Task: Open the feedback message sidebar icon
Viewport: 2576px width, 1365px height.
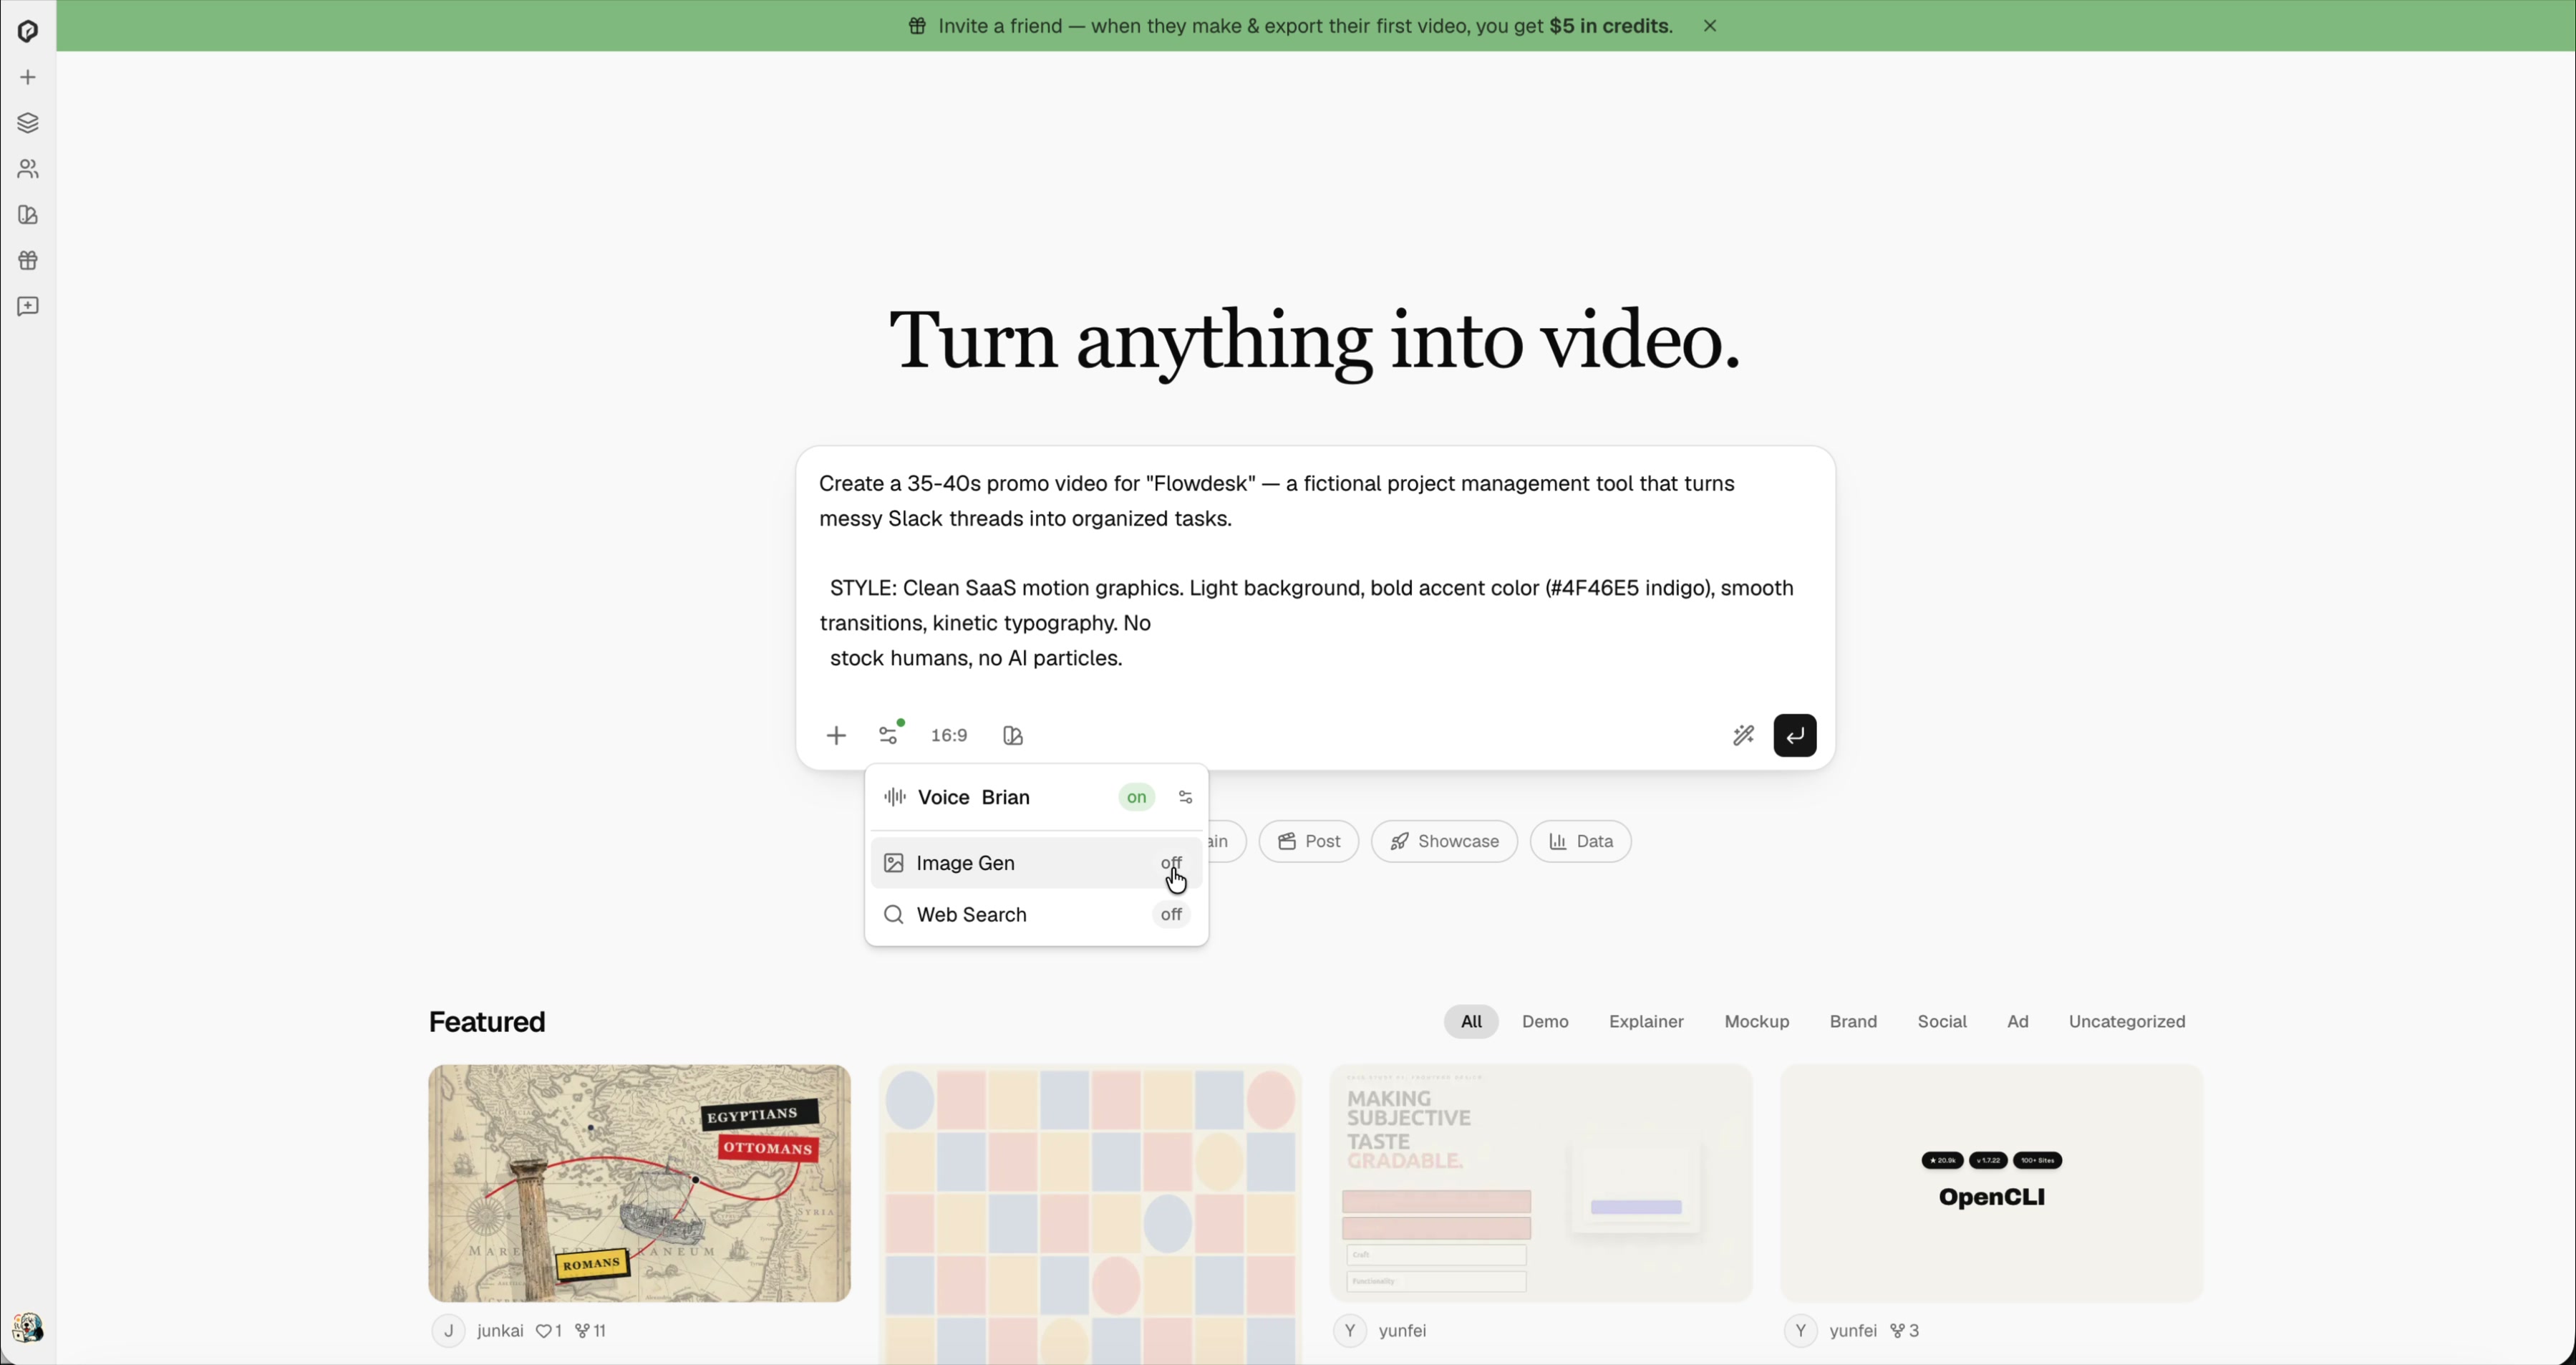Action: 28,307
